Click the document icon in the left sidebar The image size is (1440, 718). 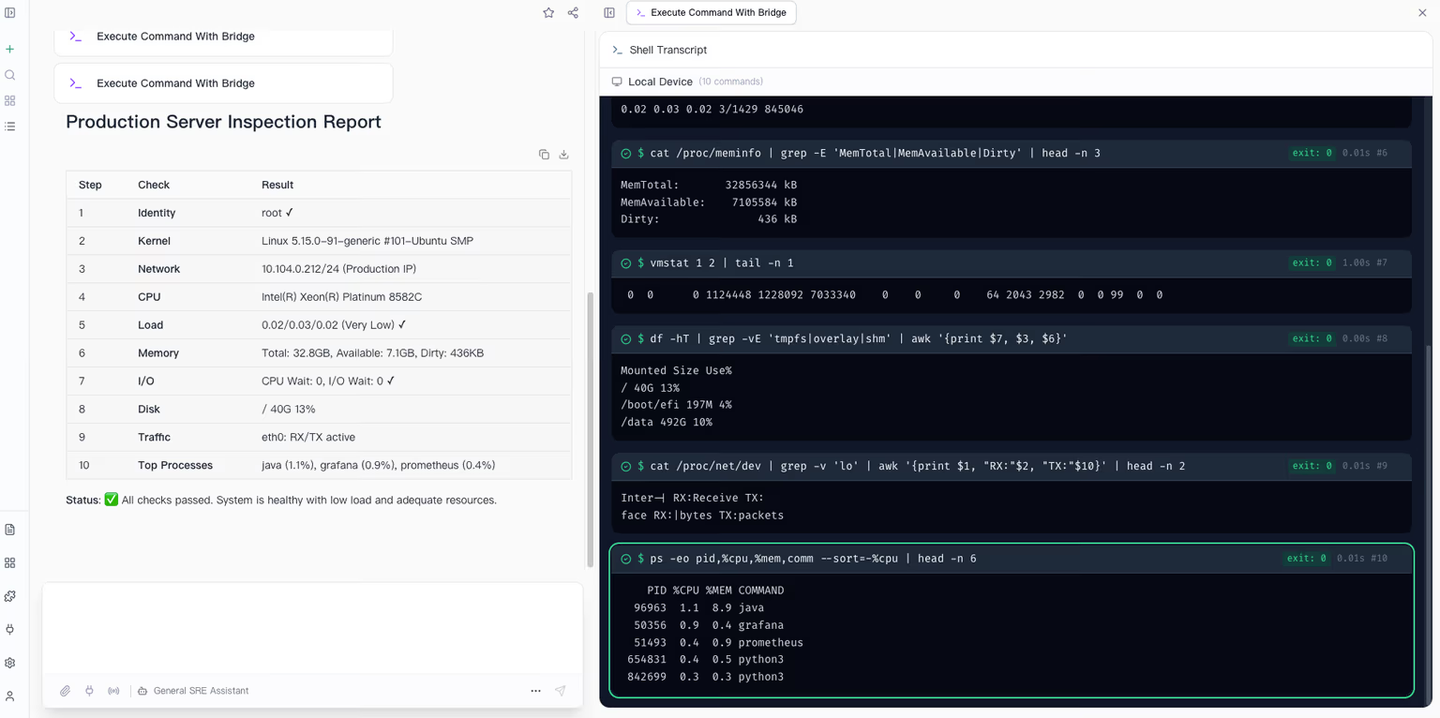click(x=10, y=529)
